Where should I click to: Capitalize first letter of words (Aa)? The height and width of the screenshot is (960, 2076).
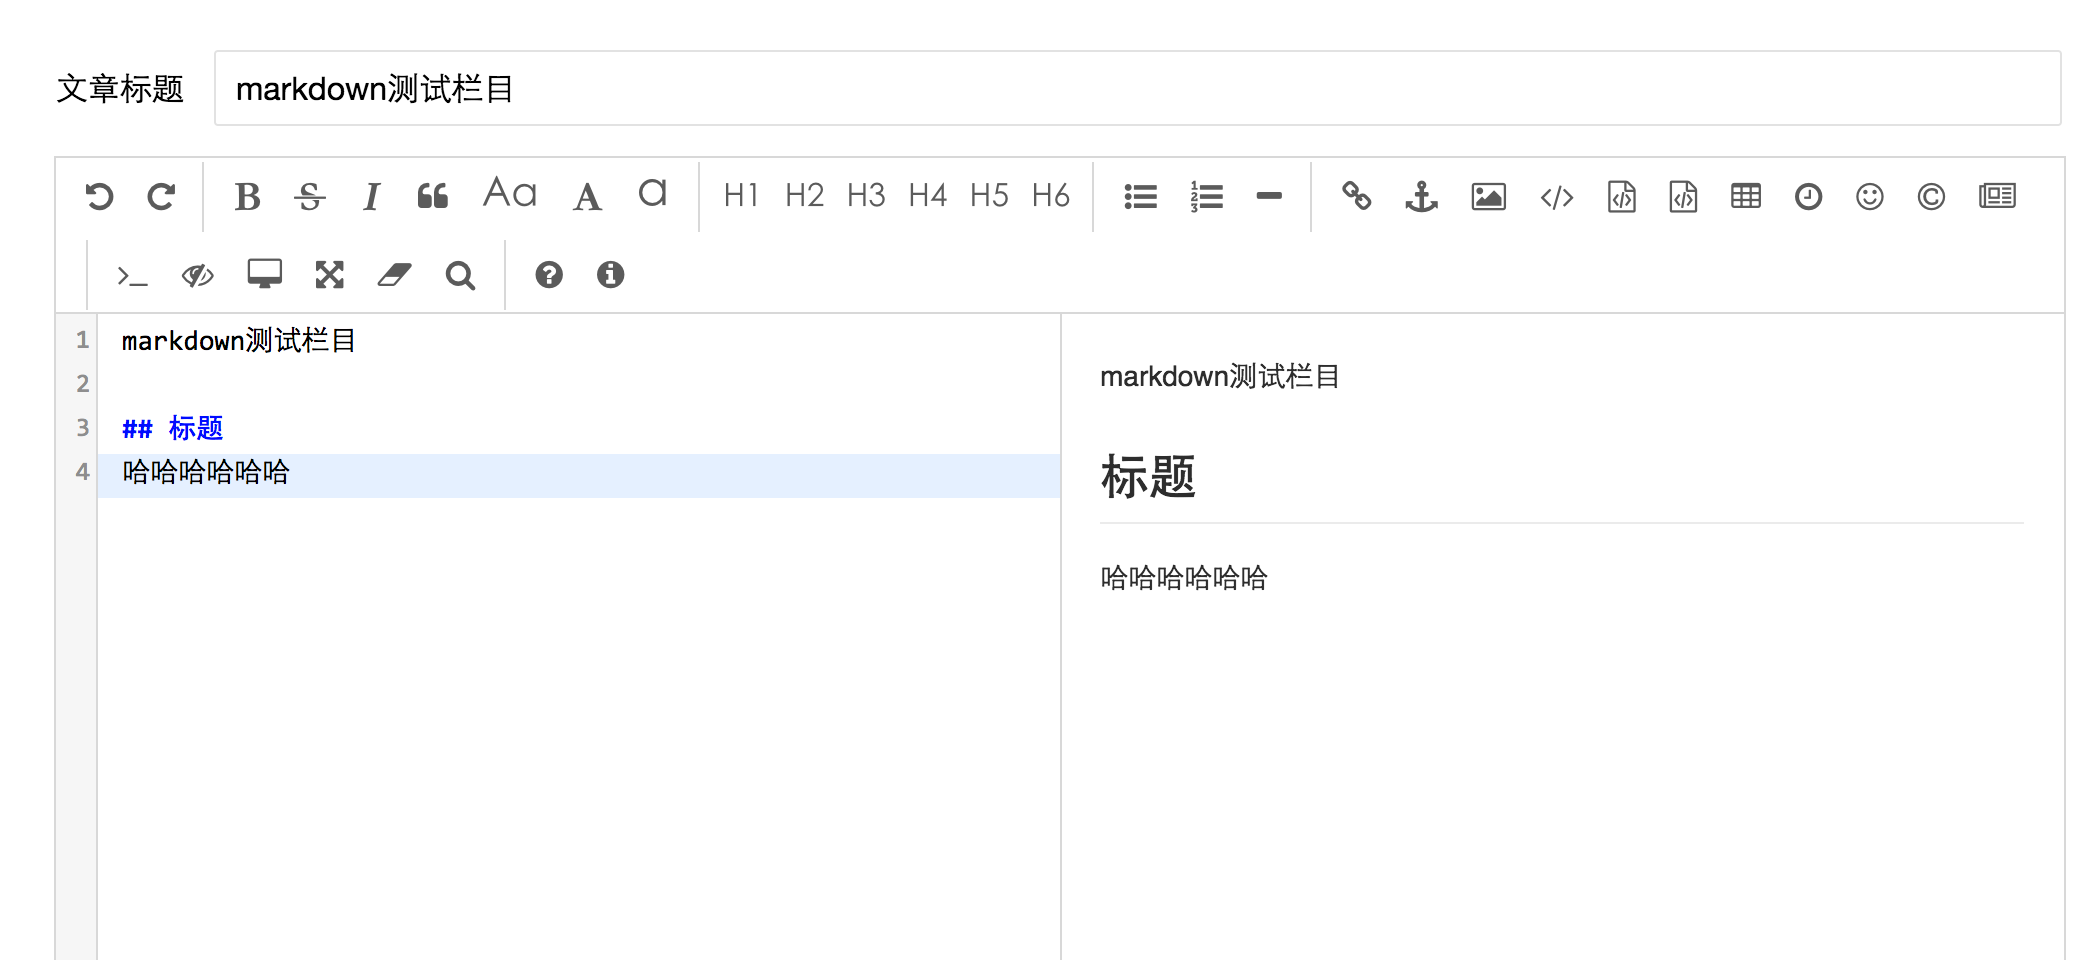click(510, 192)
